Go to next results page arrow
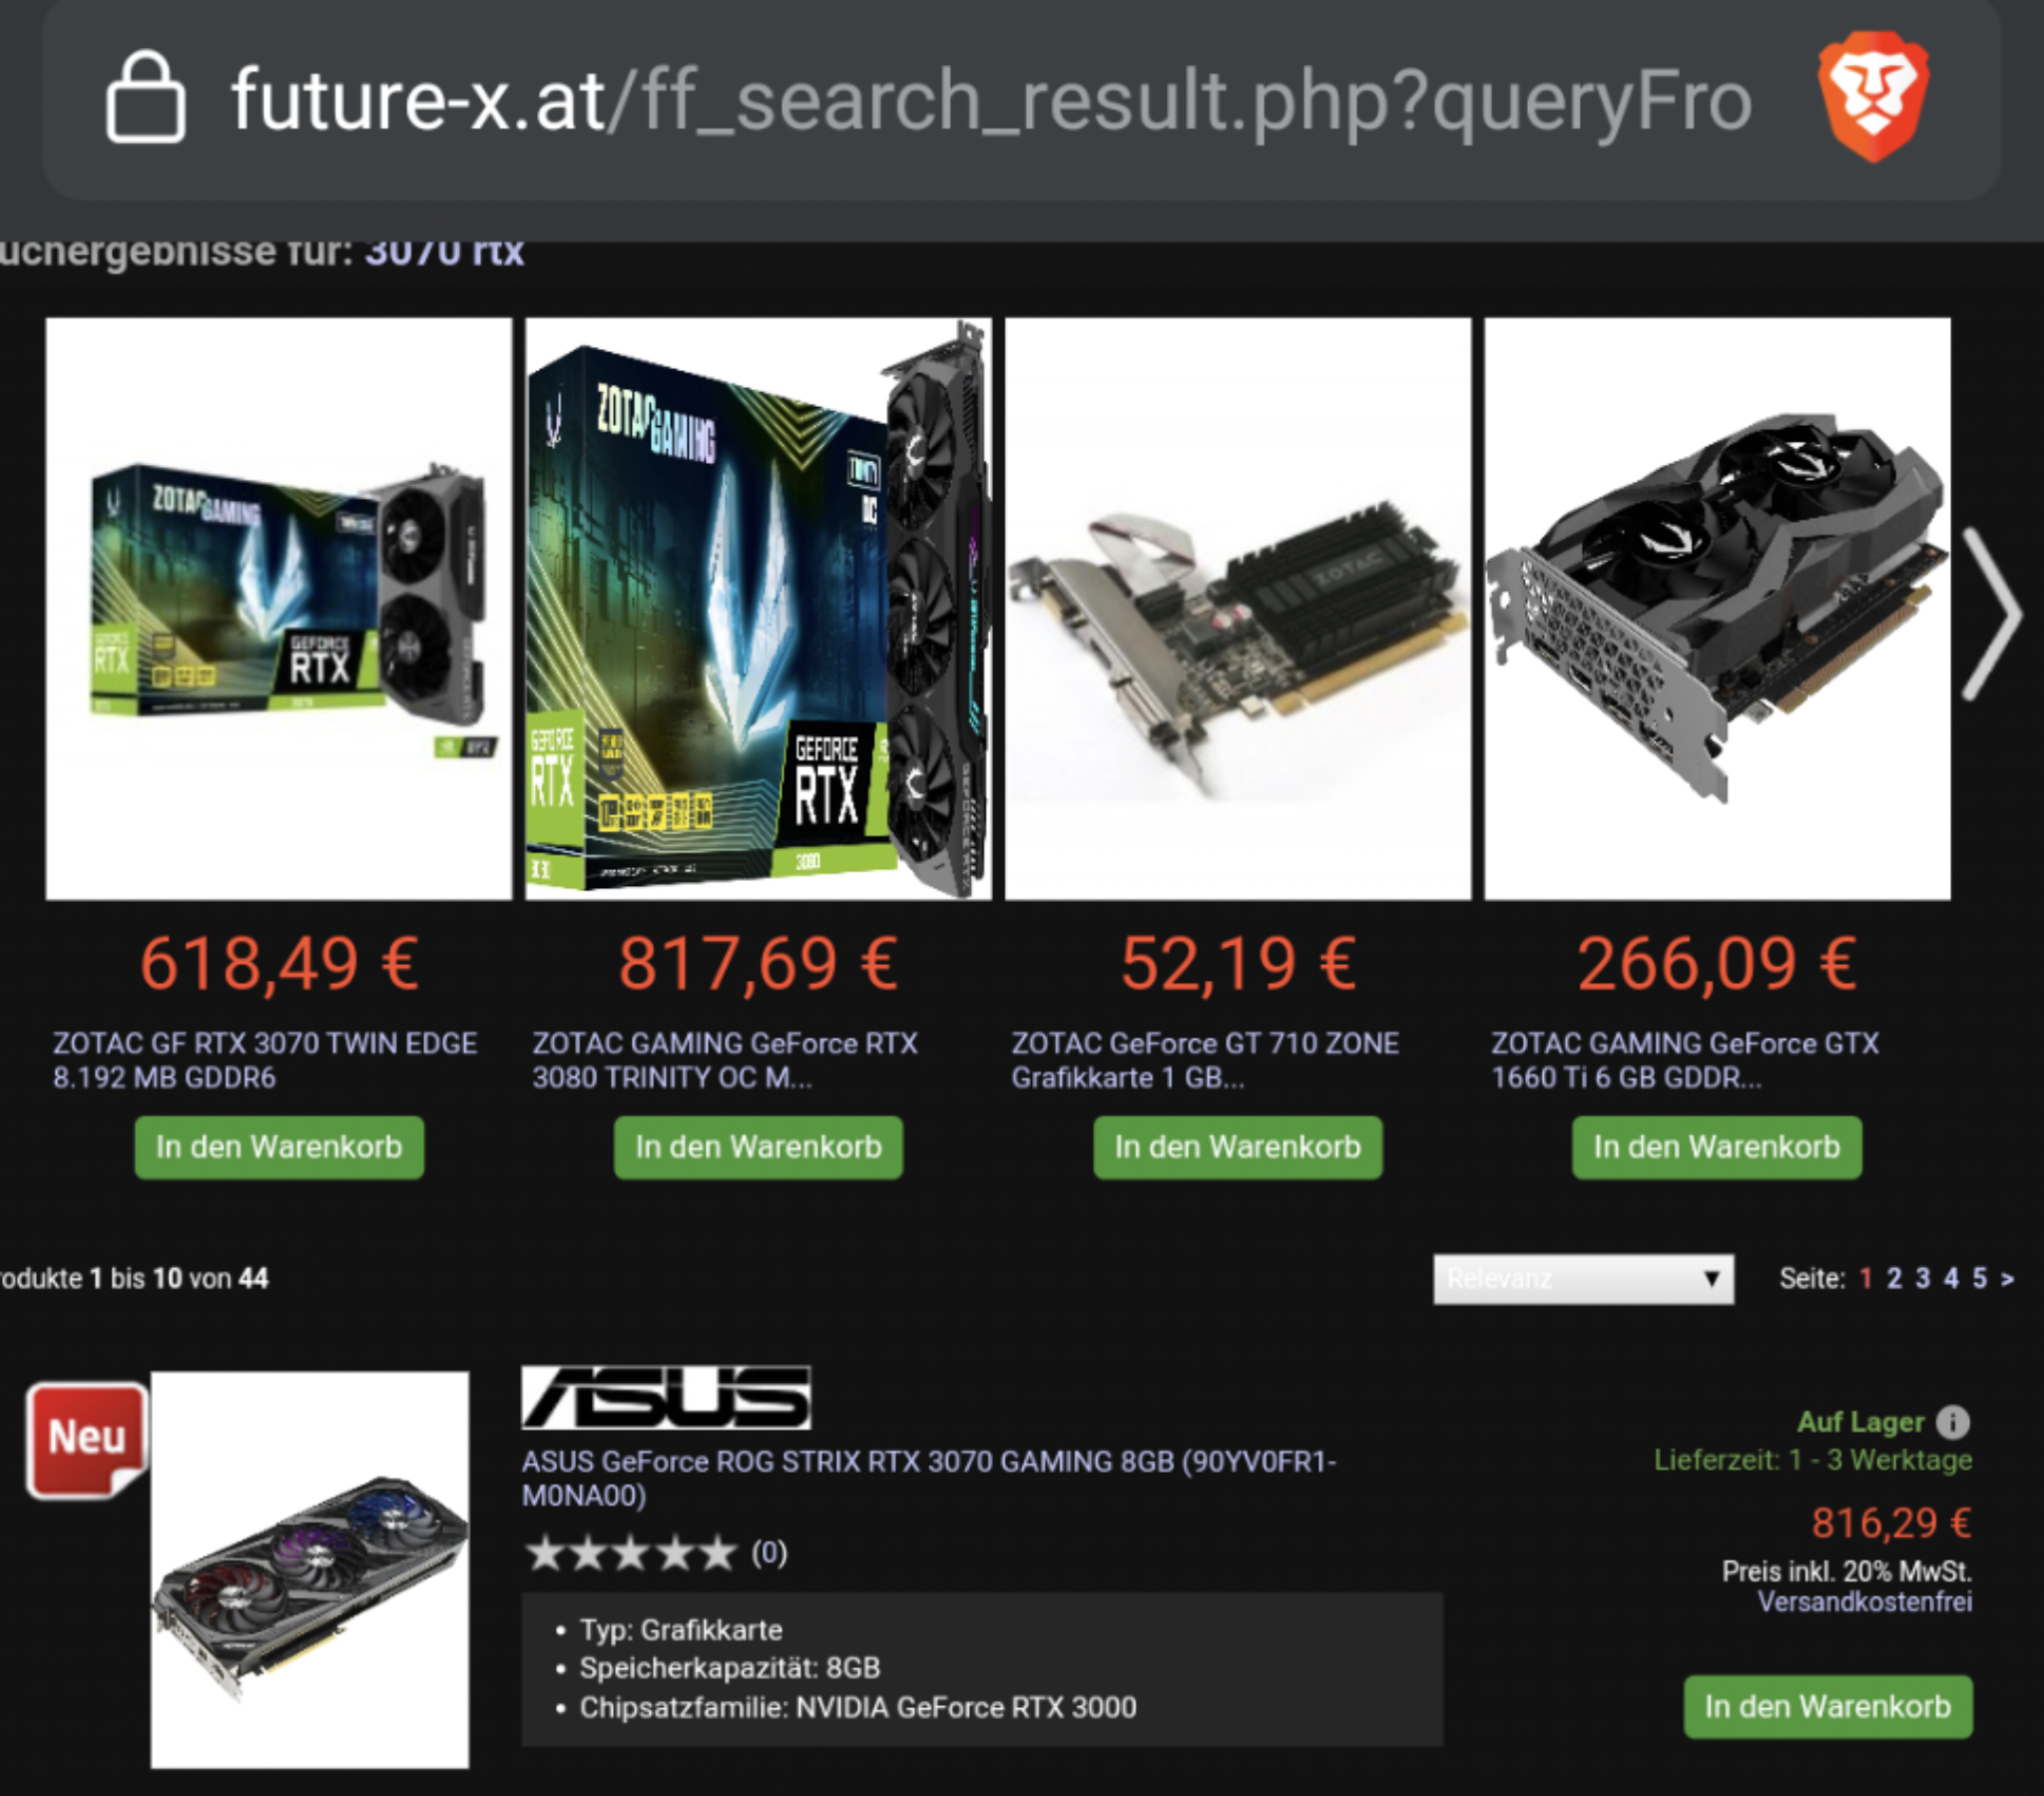Viewport: 2044px width, 1796px height. click(x=2007, y=1278)
